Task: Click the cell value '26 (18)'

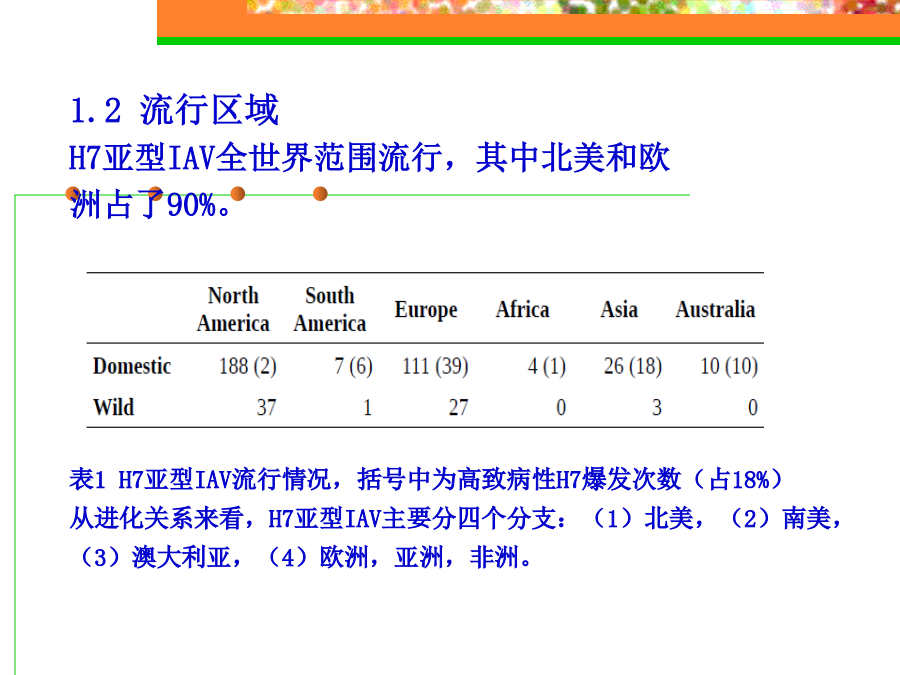Action: click(633, 366)
